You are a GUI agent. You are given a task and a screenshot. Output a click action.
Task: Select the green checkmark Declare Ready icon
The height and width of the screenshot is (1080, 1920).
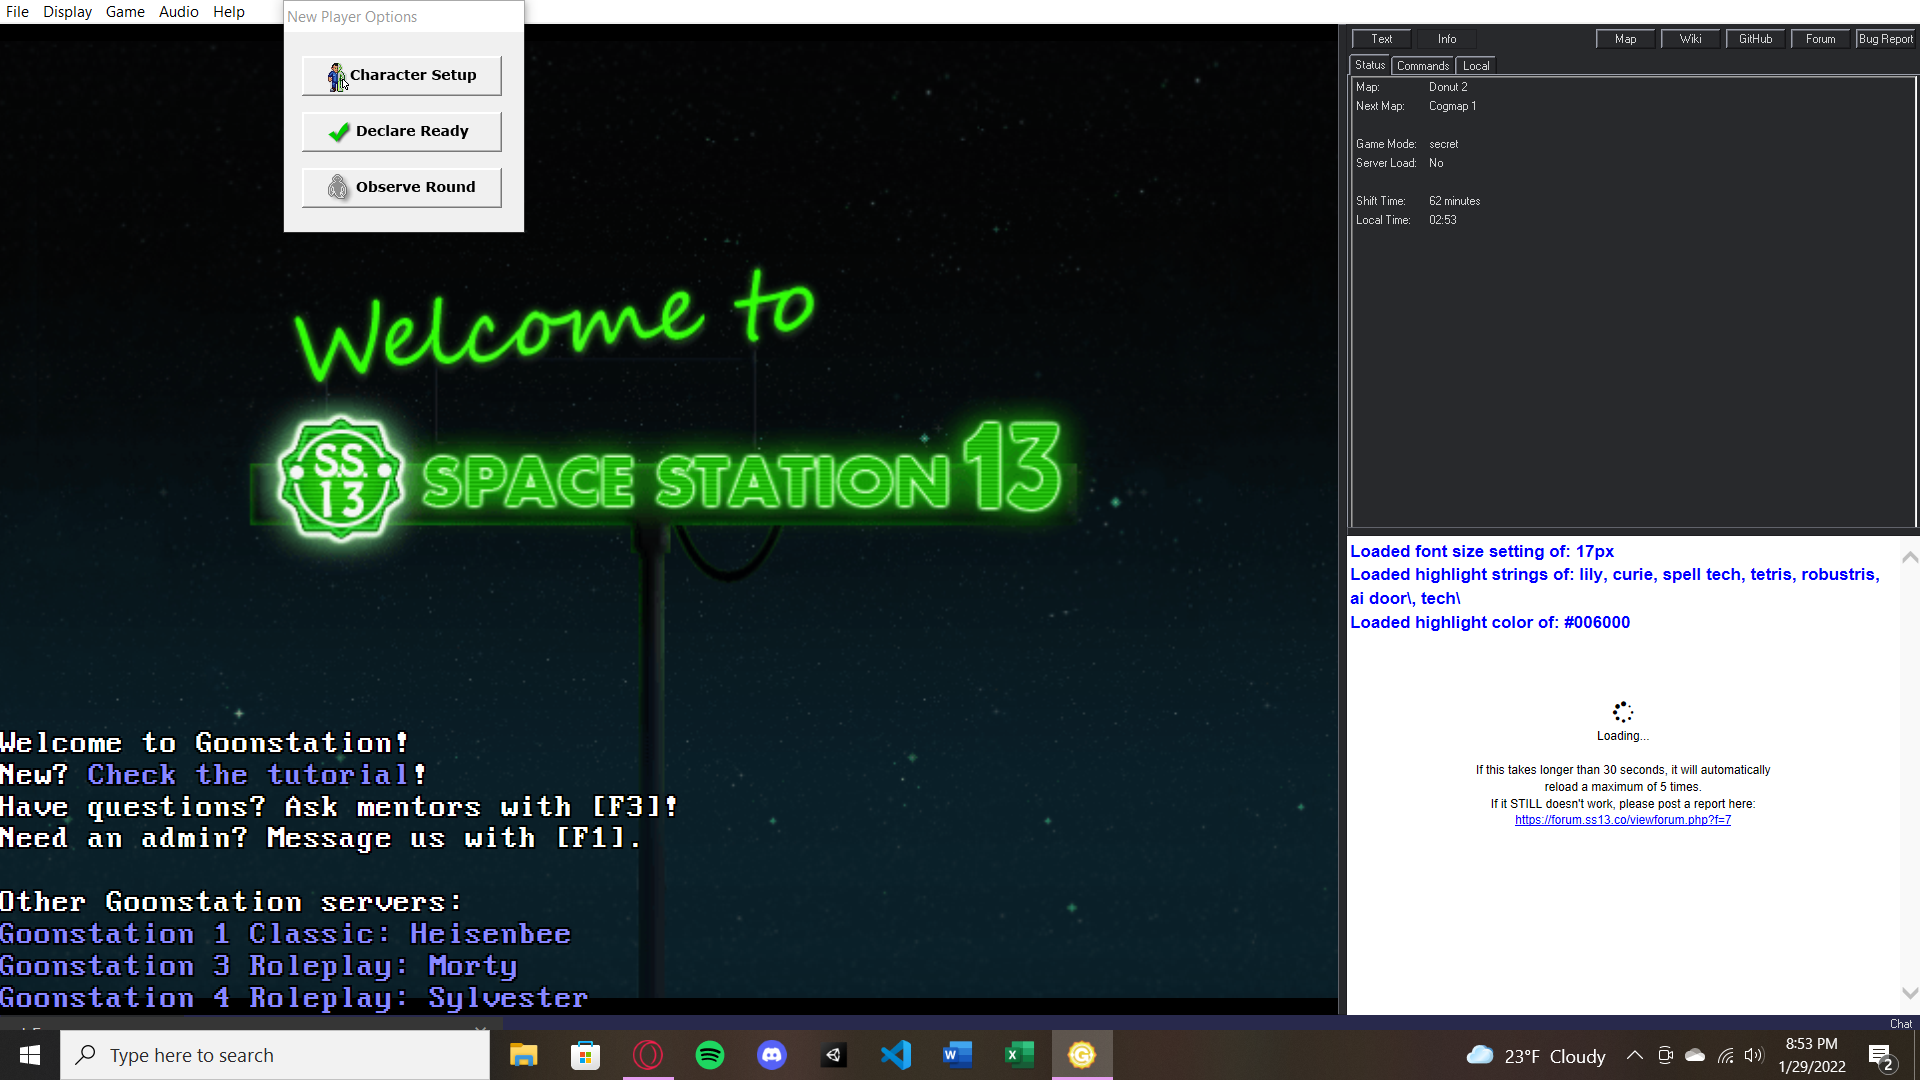[x=338, y=131]
